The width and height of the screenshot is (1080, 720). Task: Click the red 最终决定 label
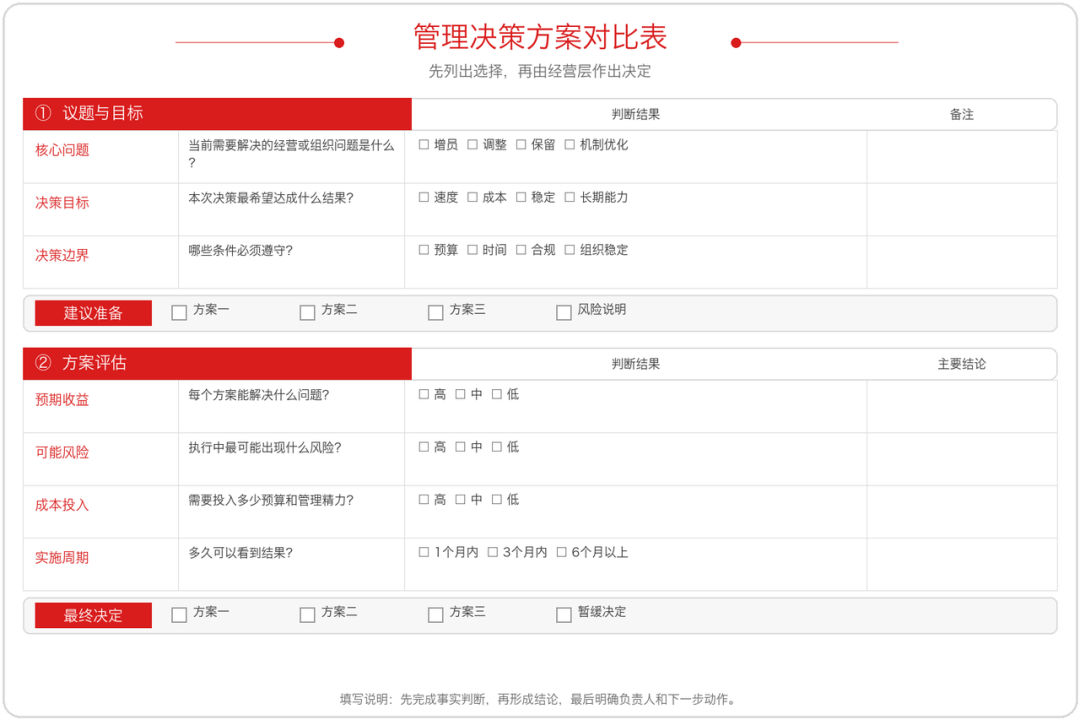[x=93, y=615]
